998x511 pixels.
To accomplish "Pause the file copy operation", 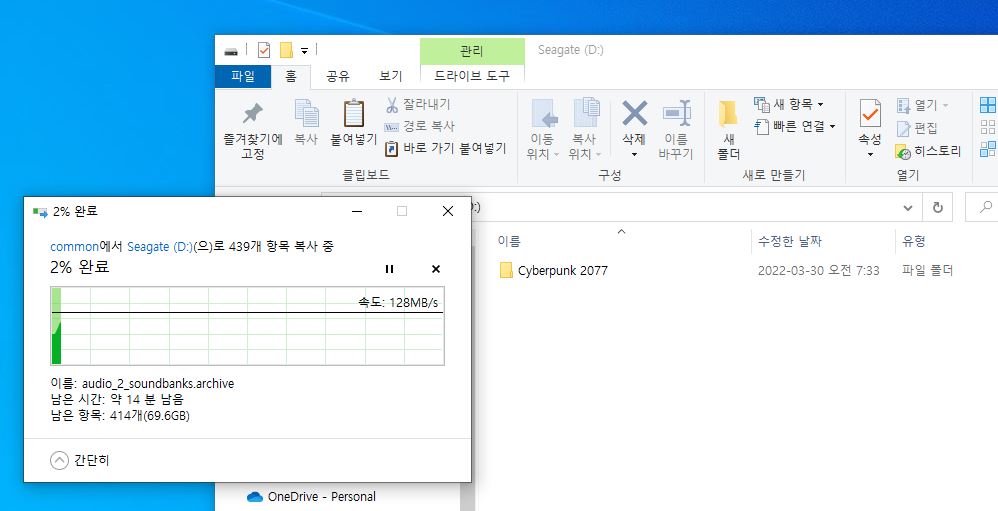I will pyautogui.click(x=390, y=269).
